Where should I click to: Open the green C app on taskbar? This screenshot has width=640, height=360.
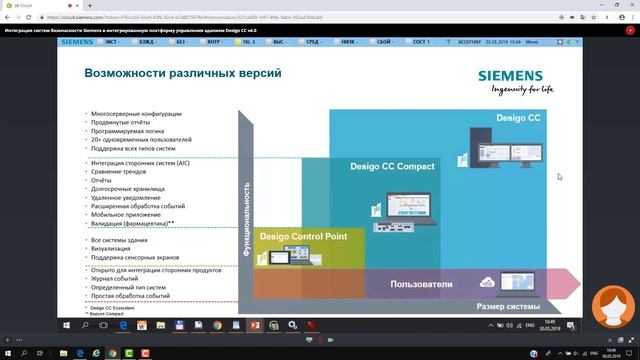(x=129, y=353)
